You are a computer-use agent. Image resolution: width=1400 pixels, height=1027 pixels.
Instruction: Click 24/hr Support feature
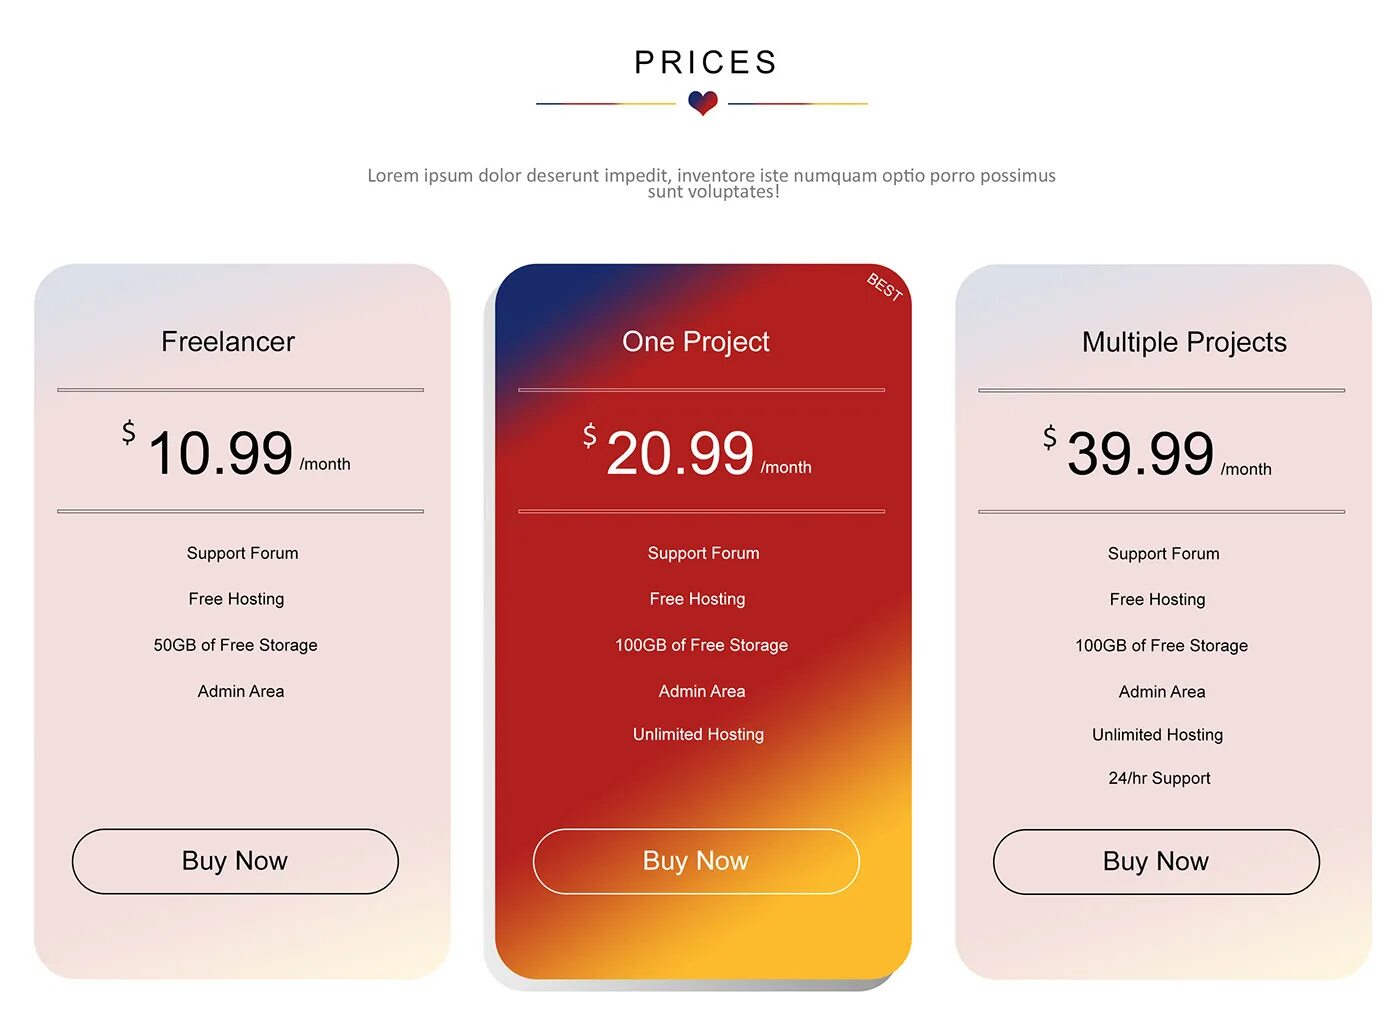1160,778
